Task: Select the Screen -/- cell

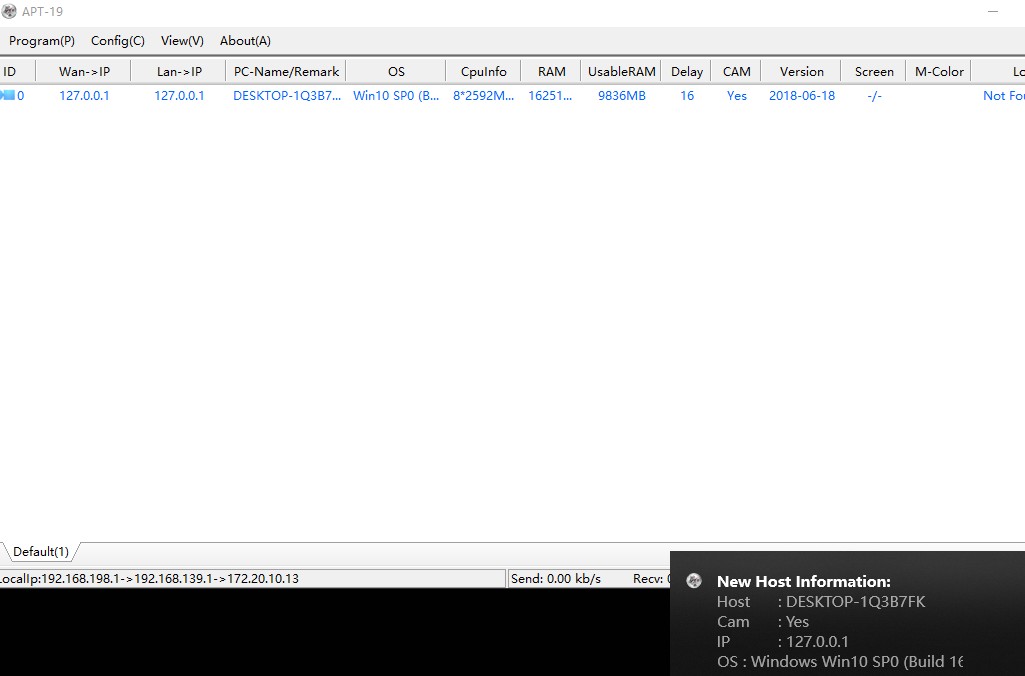Action: click(x=875, y=95)
